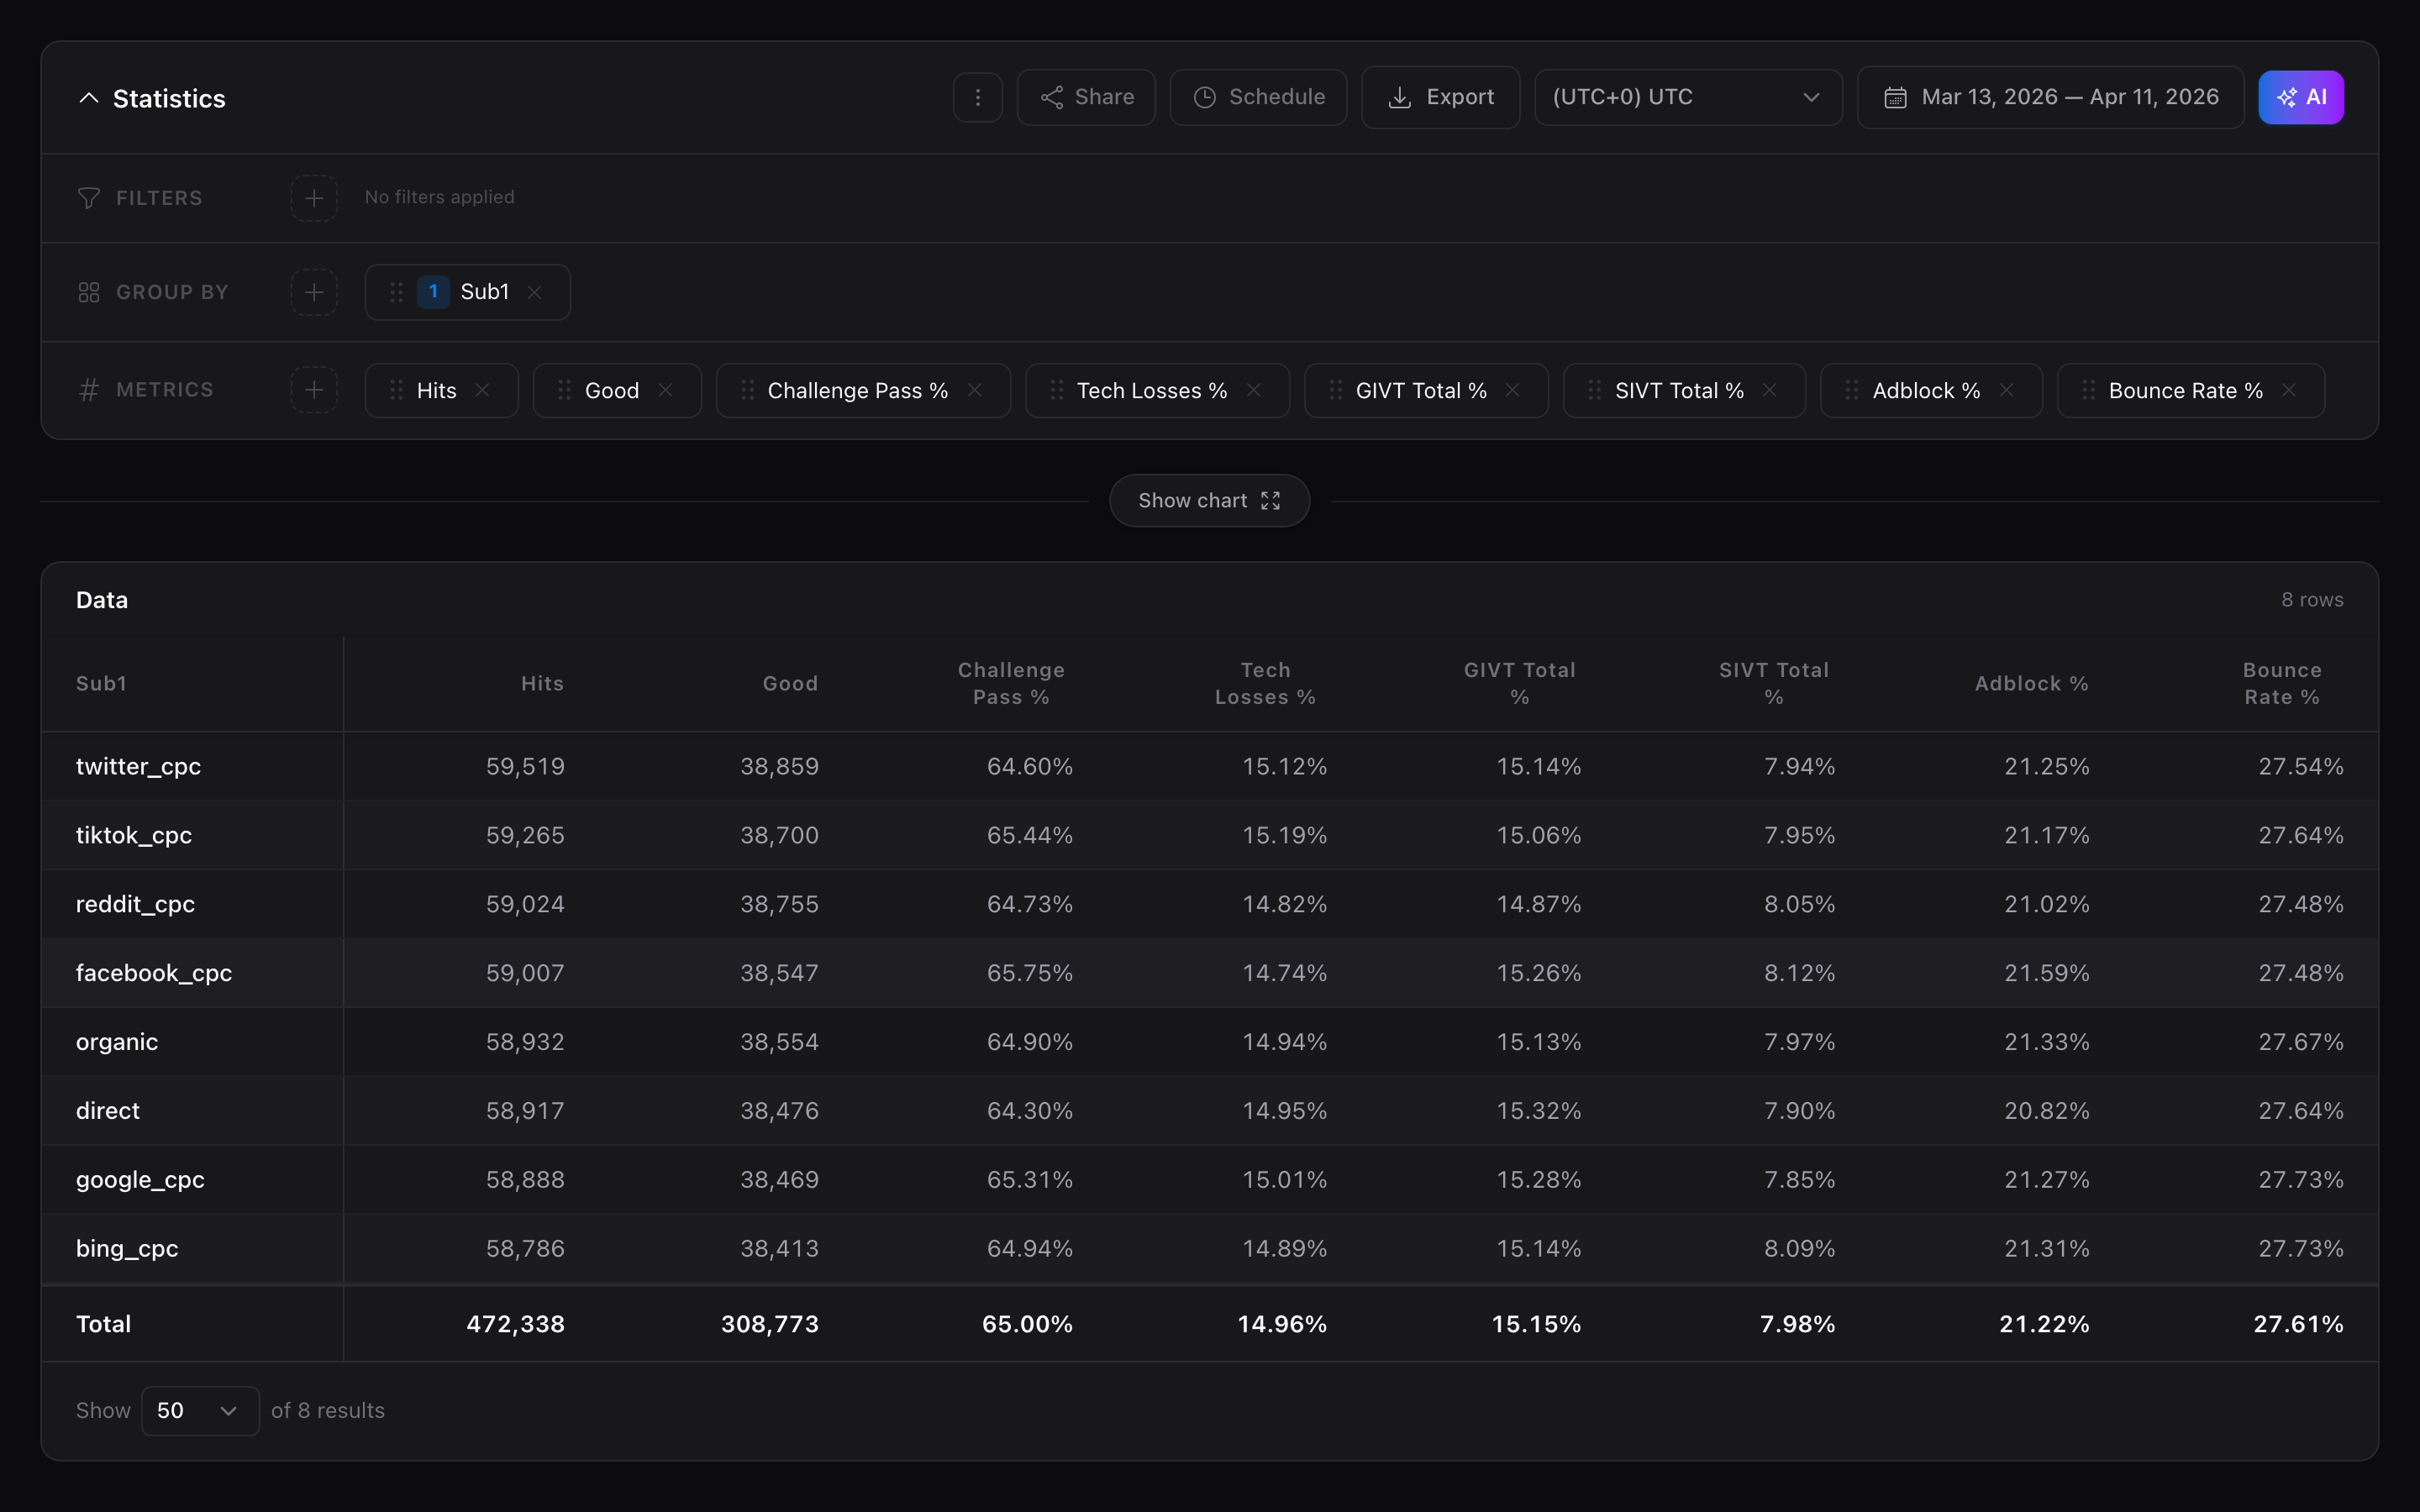The image size is (2420, 1512).
Task: Remove the Bounce Rate % metric
Action: pyautogui.click(x=2289, y=390)
